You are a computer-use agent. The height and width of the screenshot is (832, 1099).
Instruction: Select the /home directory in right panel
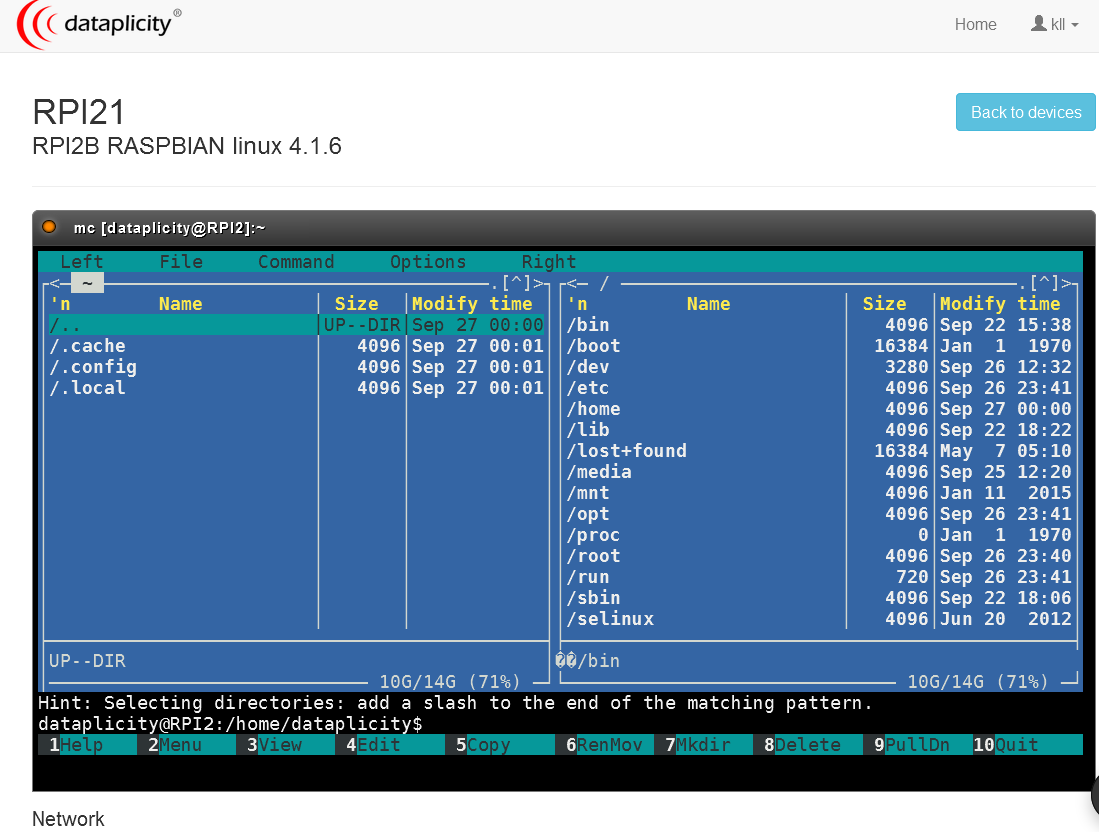point(594,409)
